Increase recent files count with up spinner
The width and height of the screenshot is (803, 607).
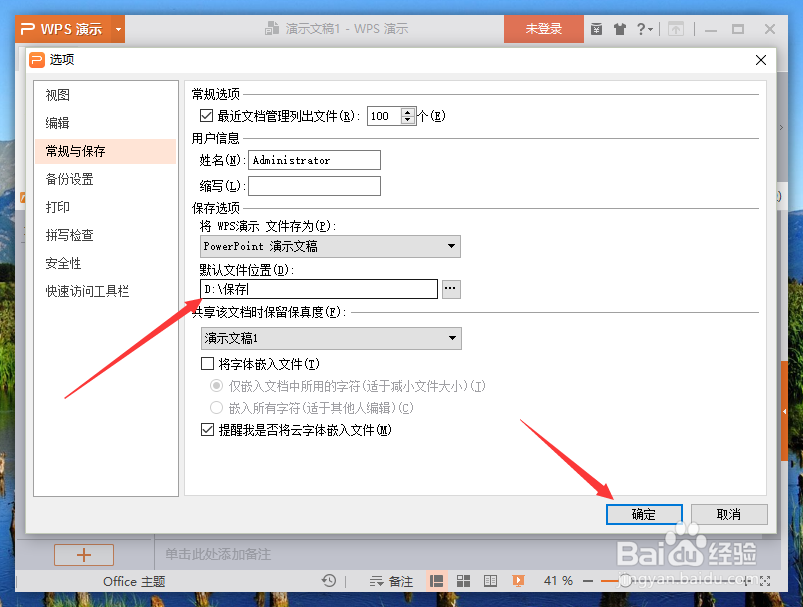[408, 112]
